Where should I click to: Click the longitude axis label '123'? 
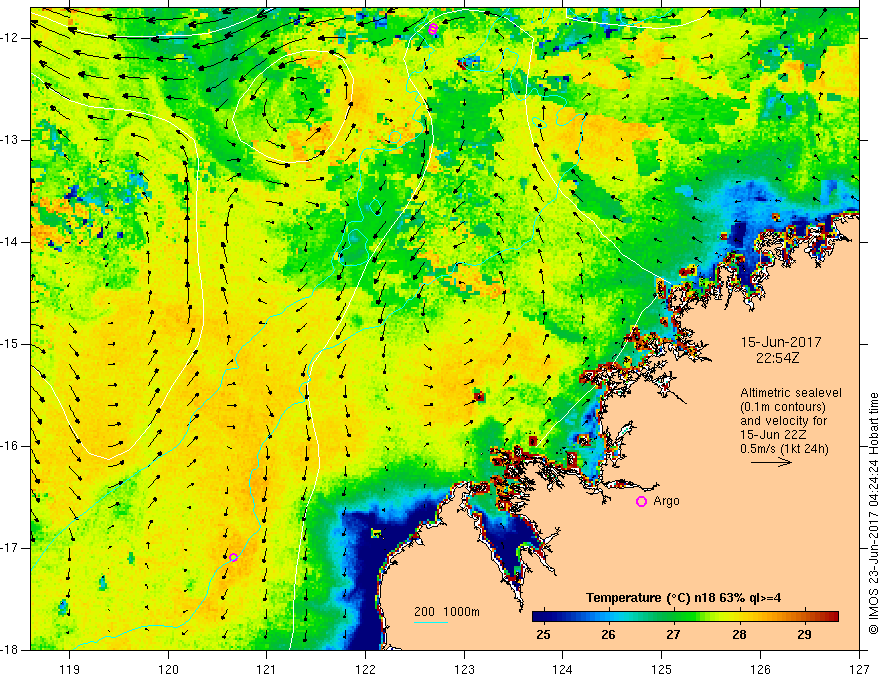[x=464, y=669]
